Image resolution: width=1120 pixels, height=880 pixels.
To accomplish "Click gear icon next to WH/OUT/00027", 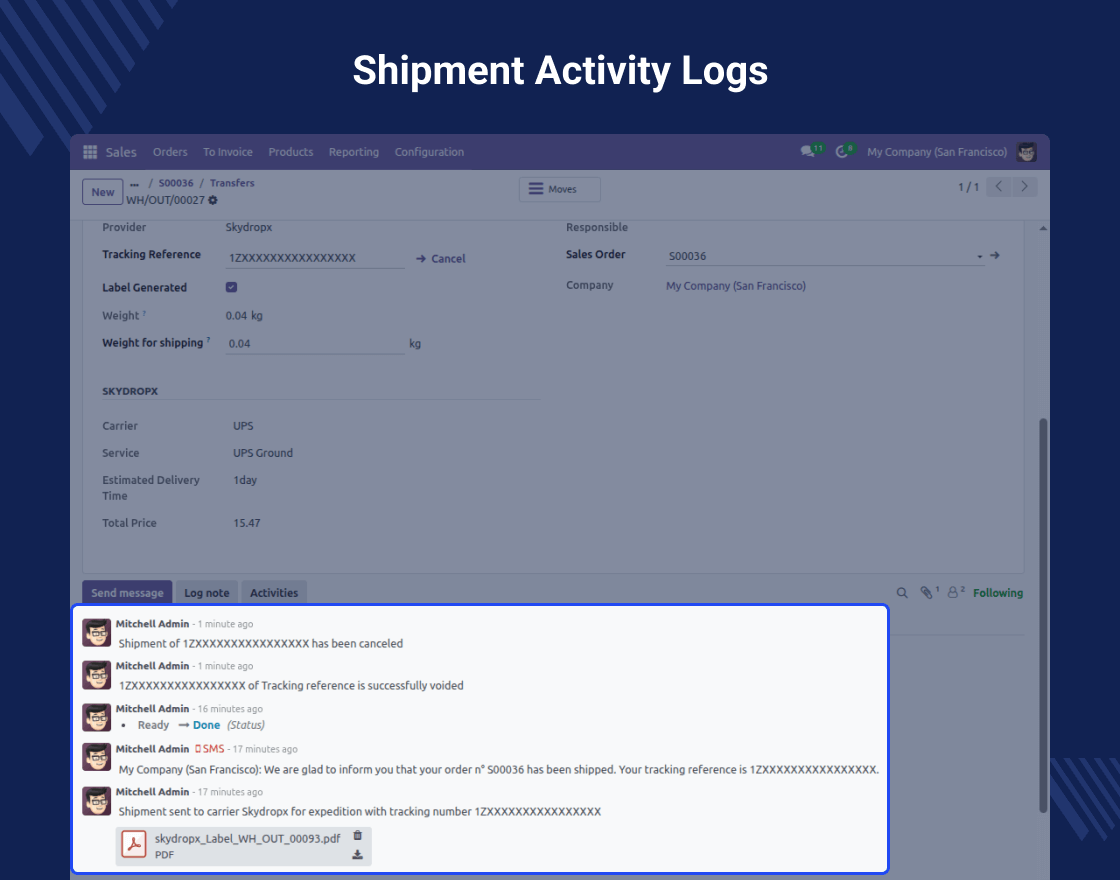I will coord(213,200).
